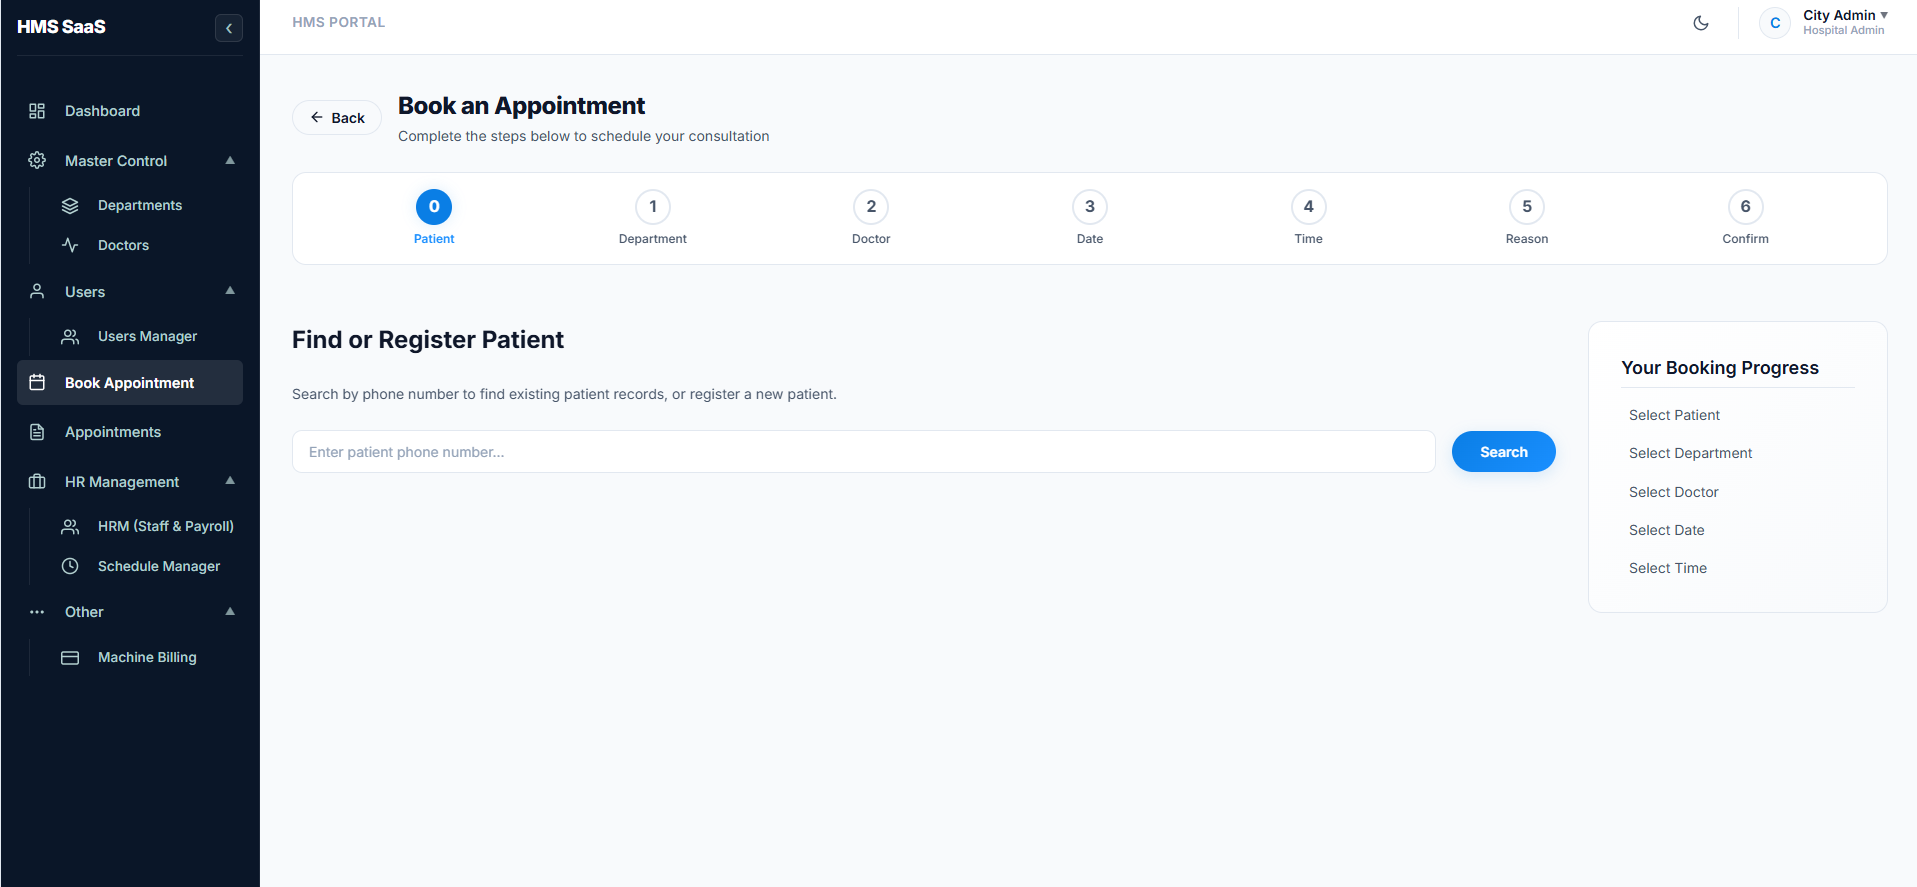The image size is (1917, 887).
Task: Click the HR Management briefcase icon
Action: click(37, 481)
